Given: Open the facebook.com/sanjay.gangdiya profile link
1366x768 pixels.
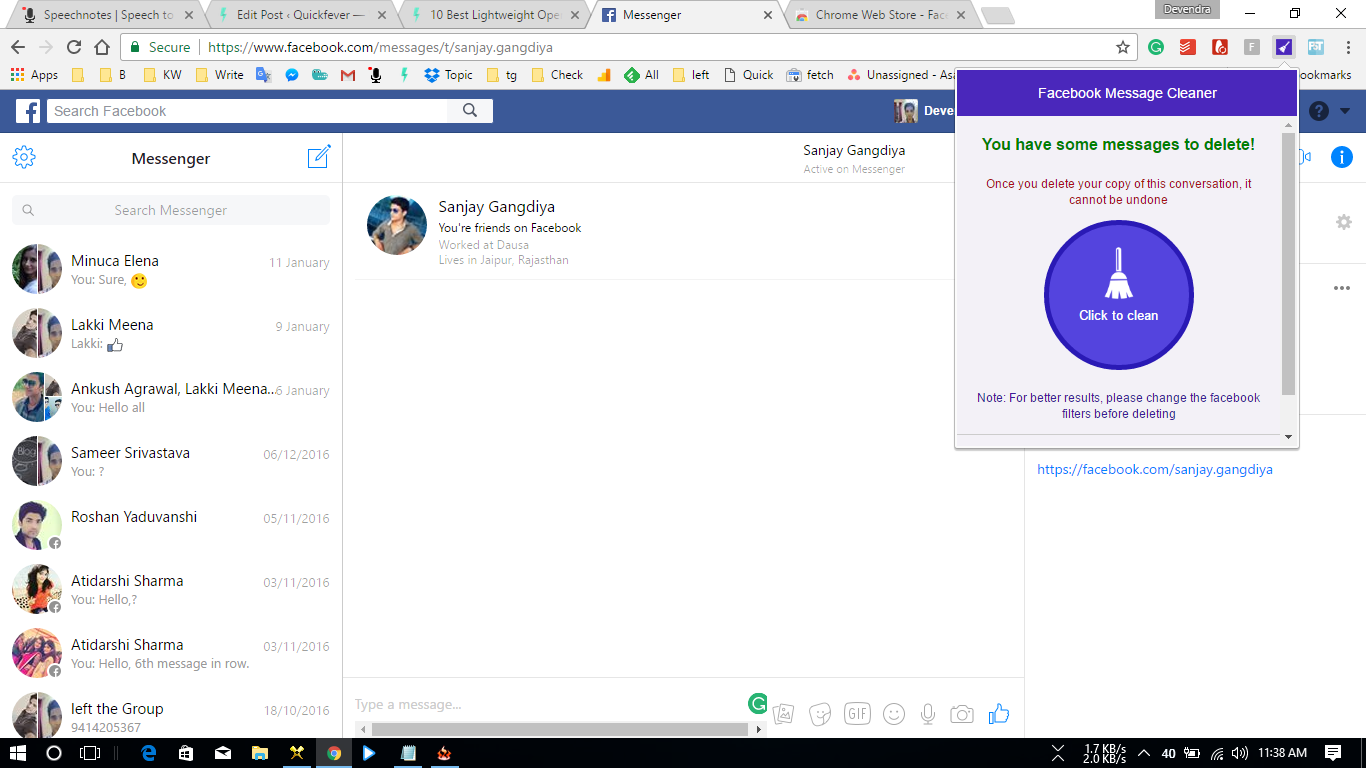Looking at the screenshot, I should (x=1155, y=469).
